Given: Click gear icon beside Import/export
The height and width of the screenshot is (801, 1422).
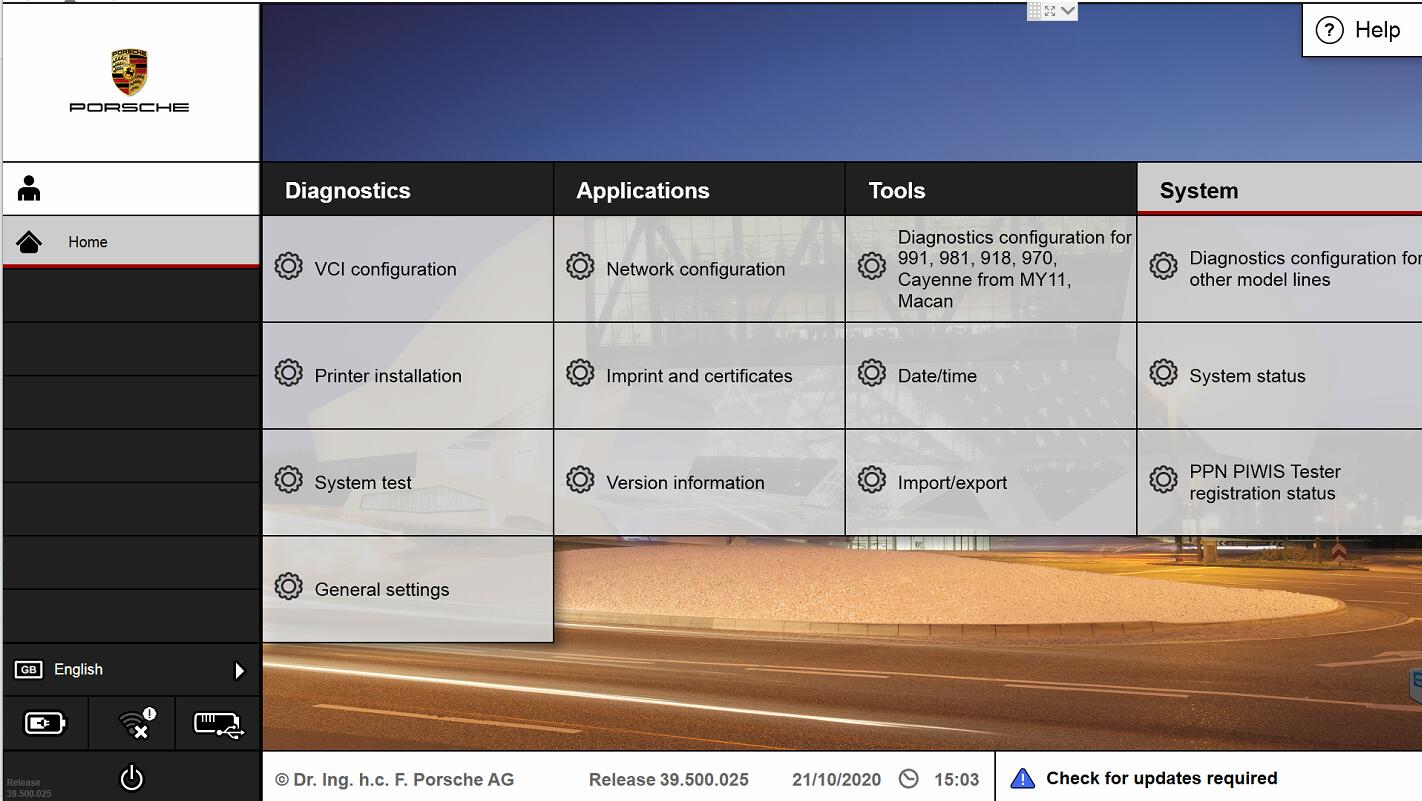Looking at the screenshot, I should (x=872, y=480).
